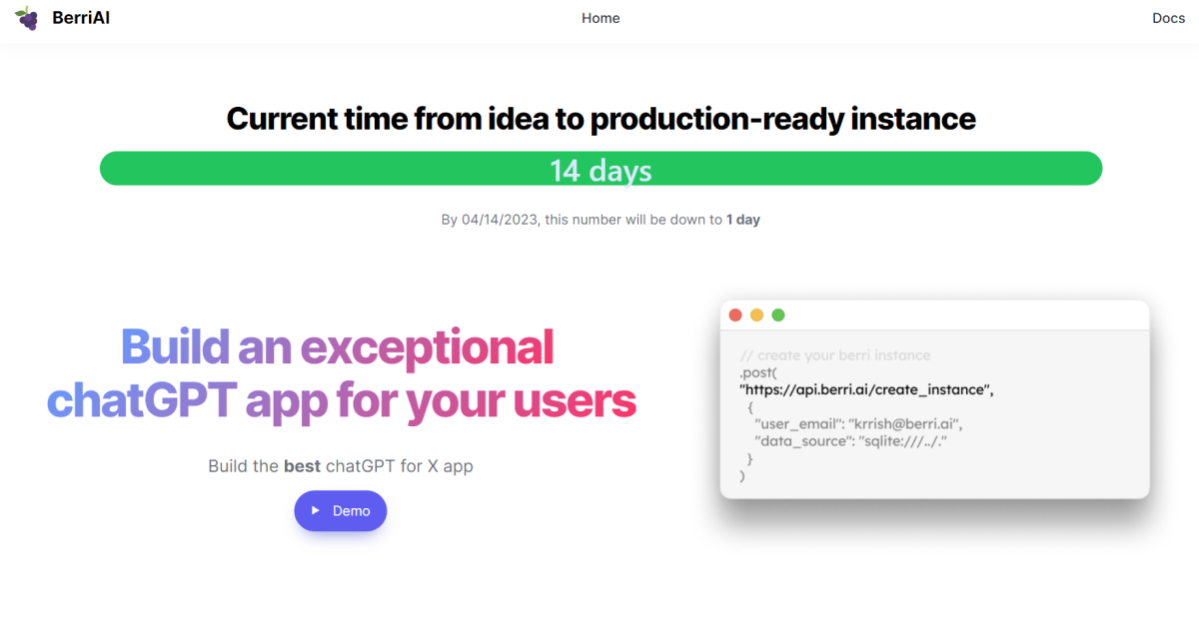The image size is (1199, 629).
Task: Click the 'chatGPT app for your users' line
Action: 341,401
